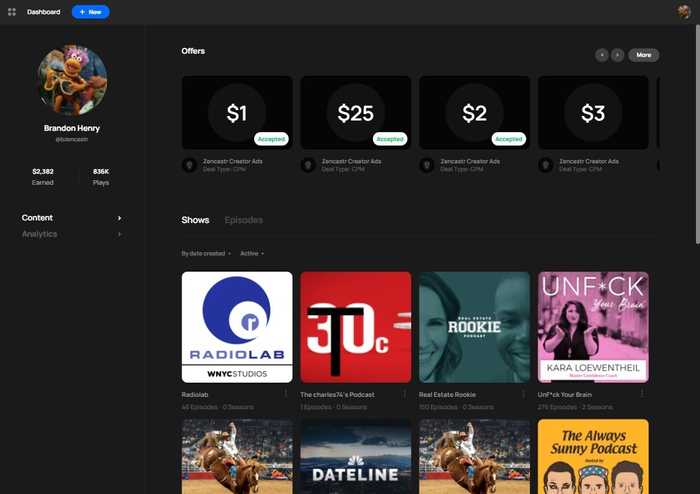This screenshot has width=700, height=494.
Task: Switch to the Shows tab
Action: pos(195,220)
